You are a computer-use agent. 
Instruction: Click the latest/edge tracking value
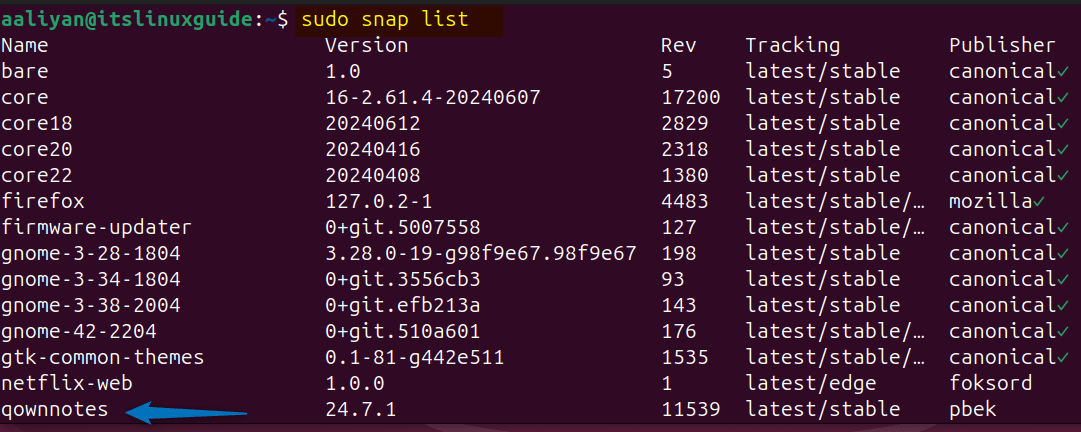tap(811, 384)
